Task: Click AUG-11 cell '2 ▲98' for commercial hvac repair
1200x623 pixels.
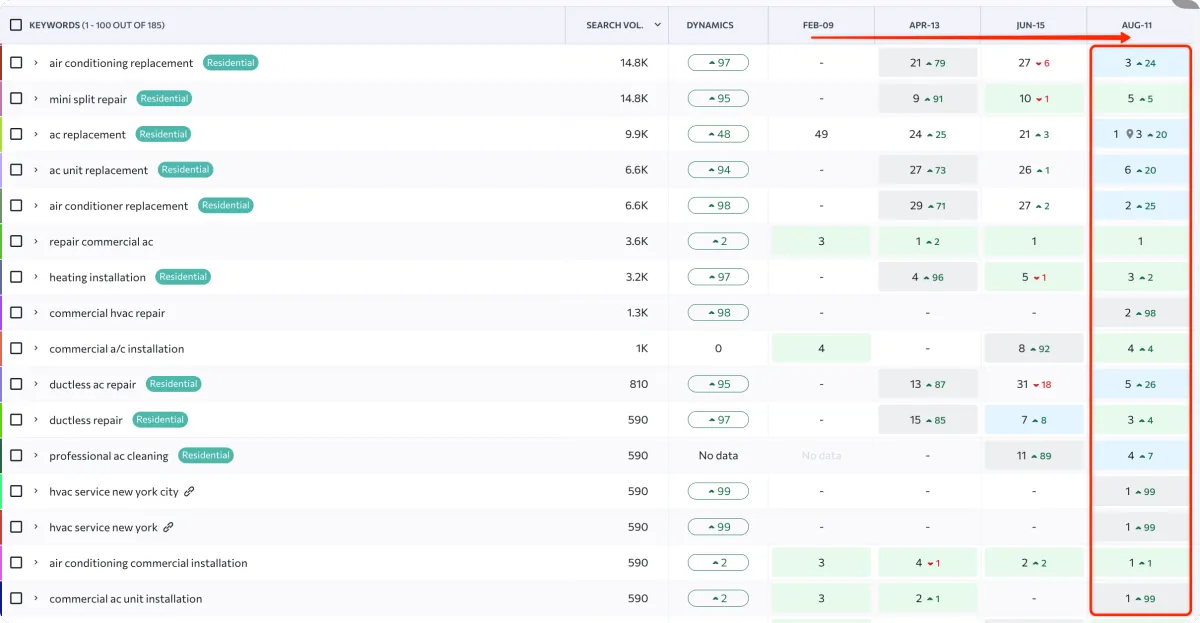Action: point(1141,313)
